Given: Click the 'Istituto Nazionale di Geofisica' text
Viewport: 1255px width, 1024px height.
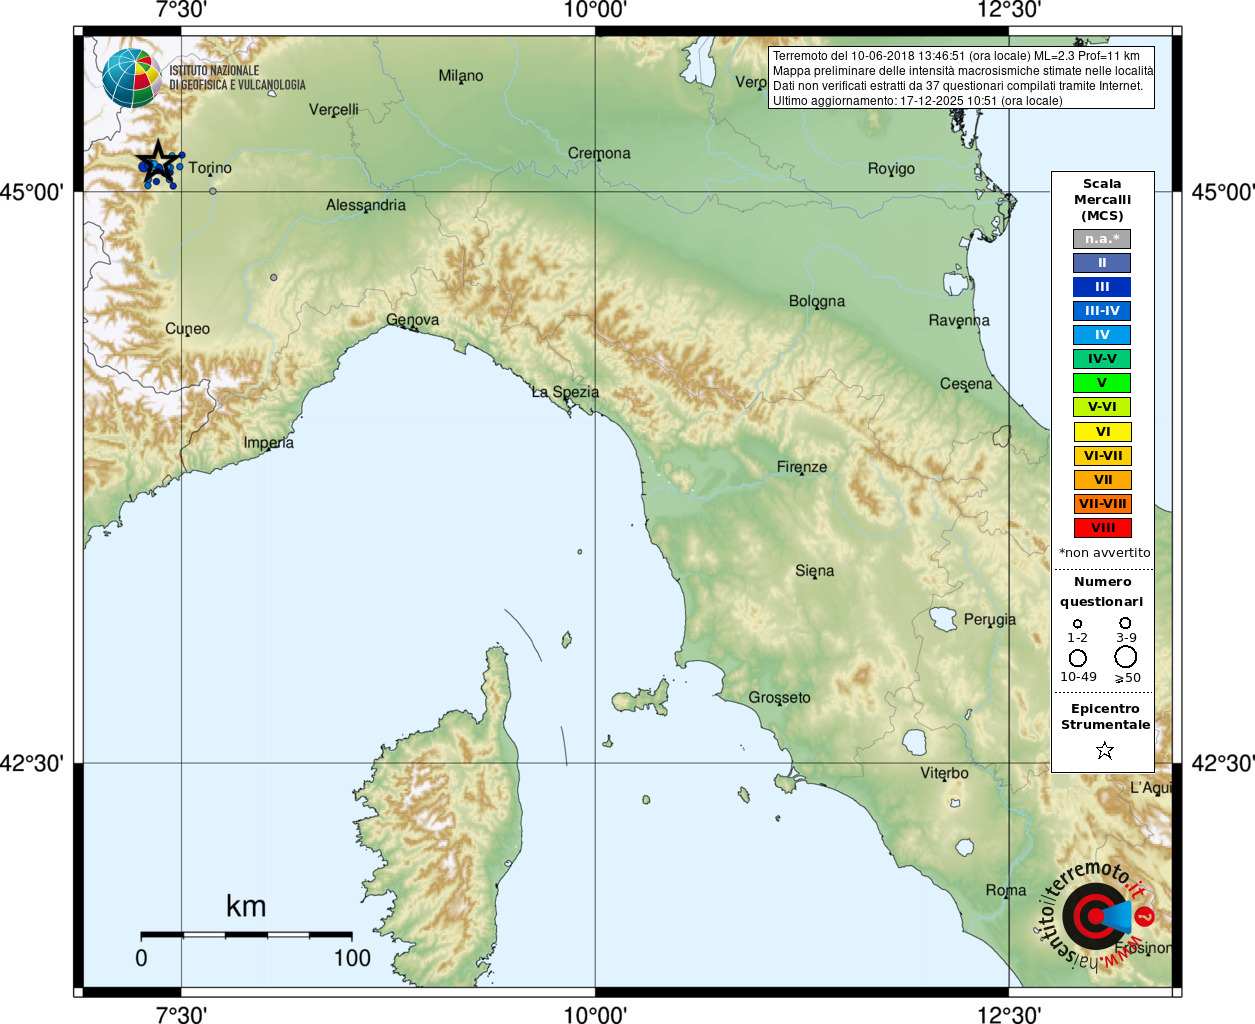Looking at the screenshot, I should (237, 78).
